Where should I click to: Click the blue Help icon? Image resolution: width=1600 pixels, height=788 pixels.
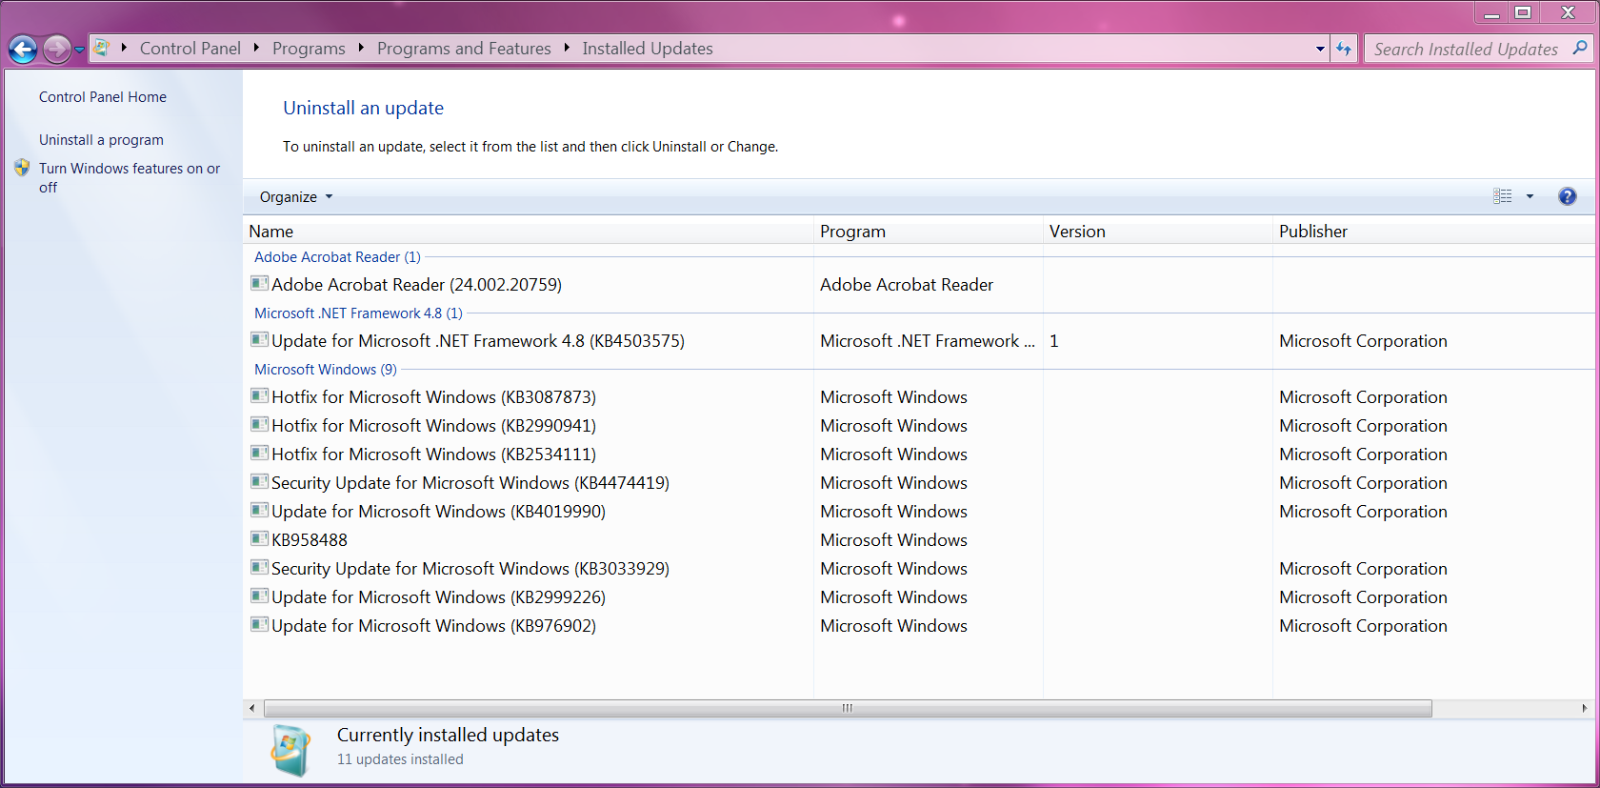pyautogui.click(x=1567, y=196)
